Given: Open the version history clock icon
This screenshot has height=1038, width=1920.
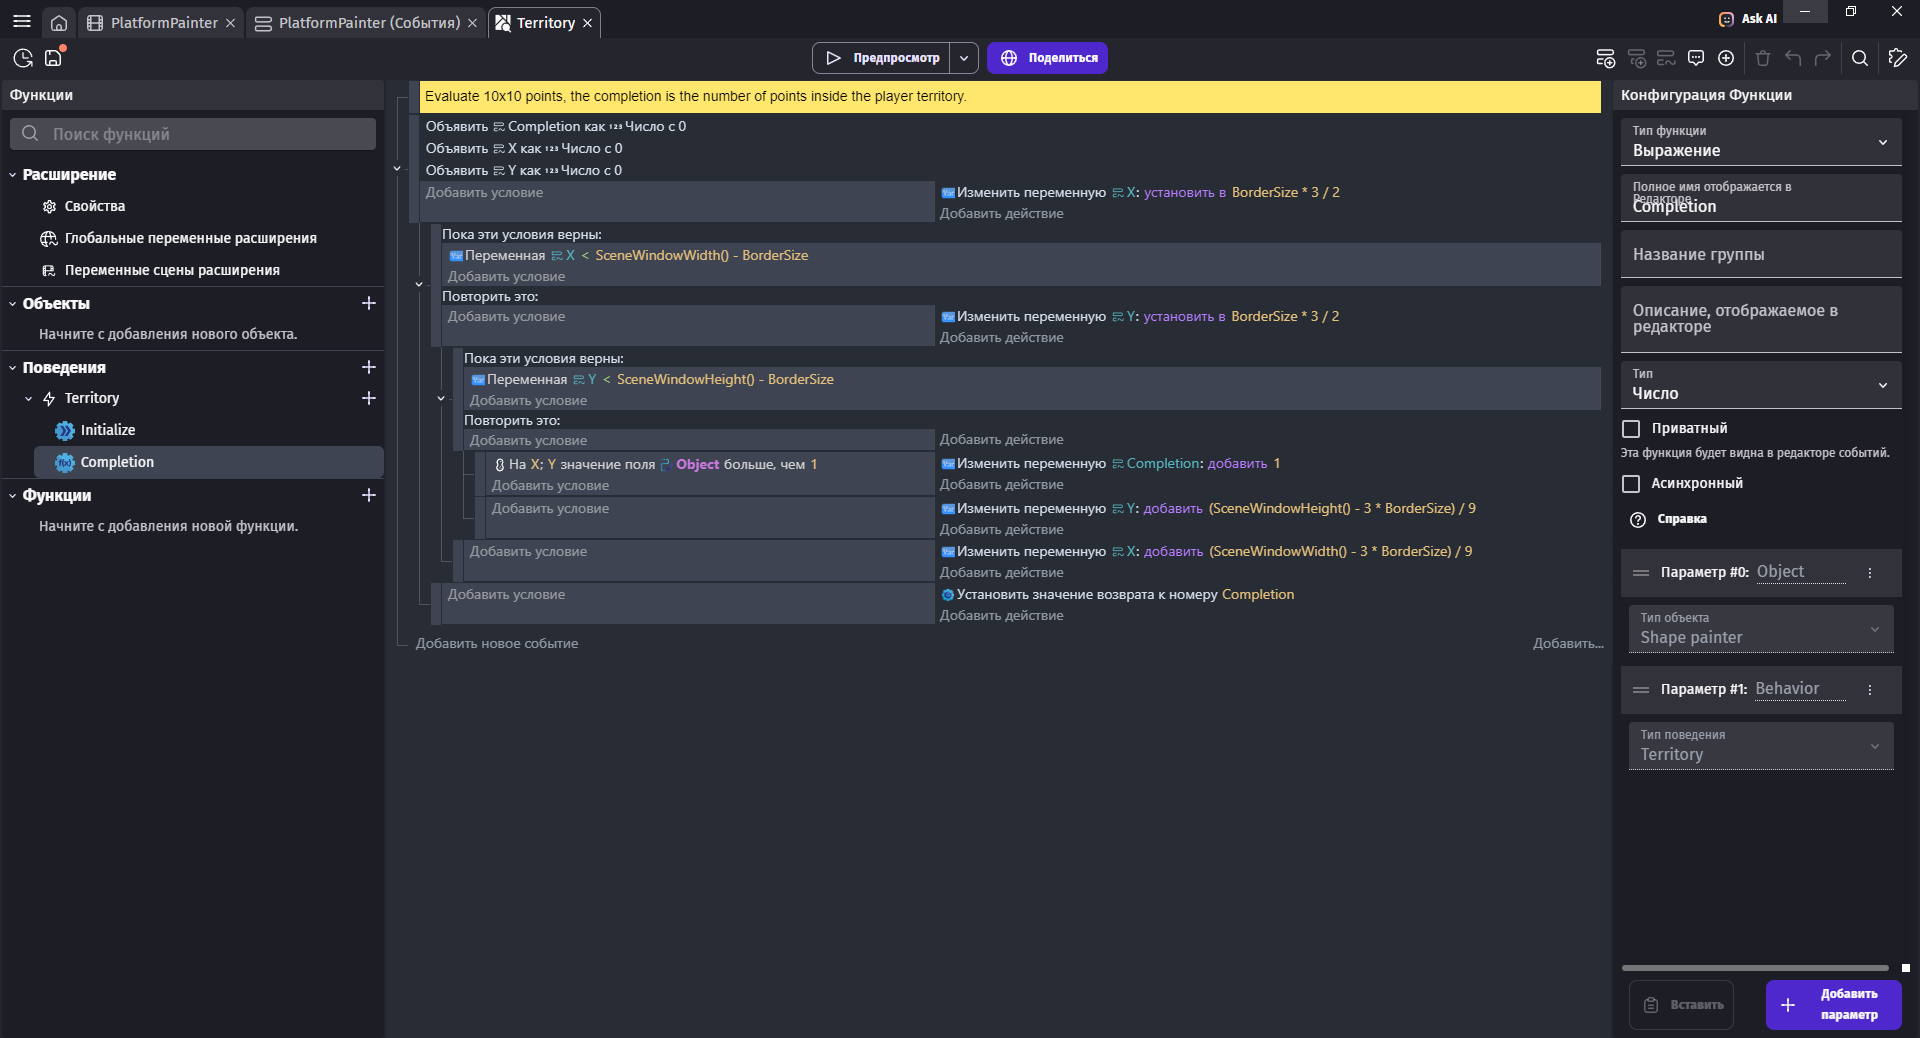Looking at the screenshot, I should (x=23, y=58).
